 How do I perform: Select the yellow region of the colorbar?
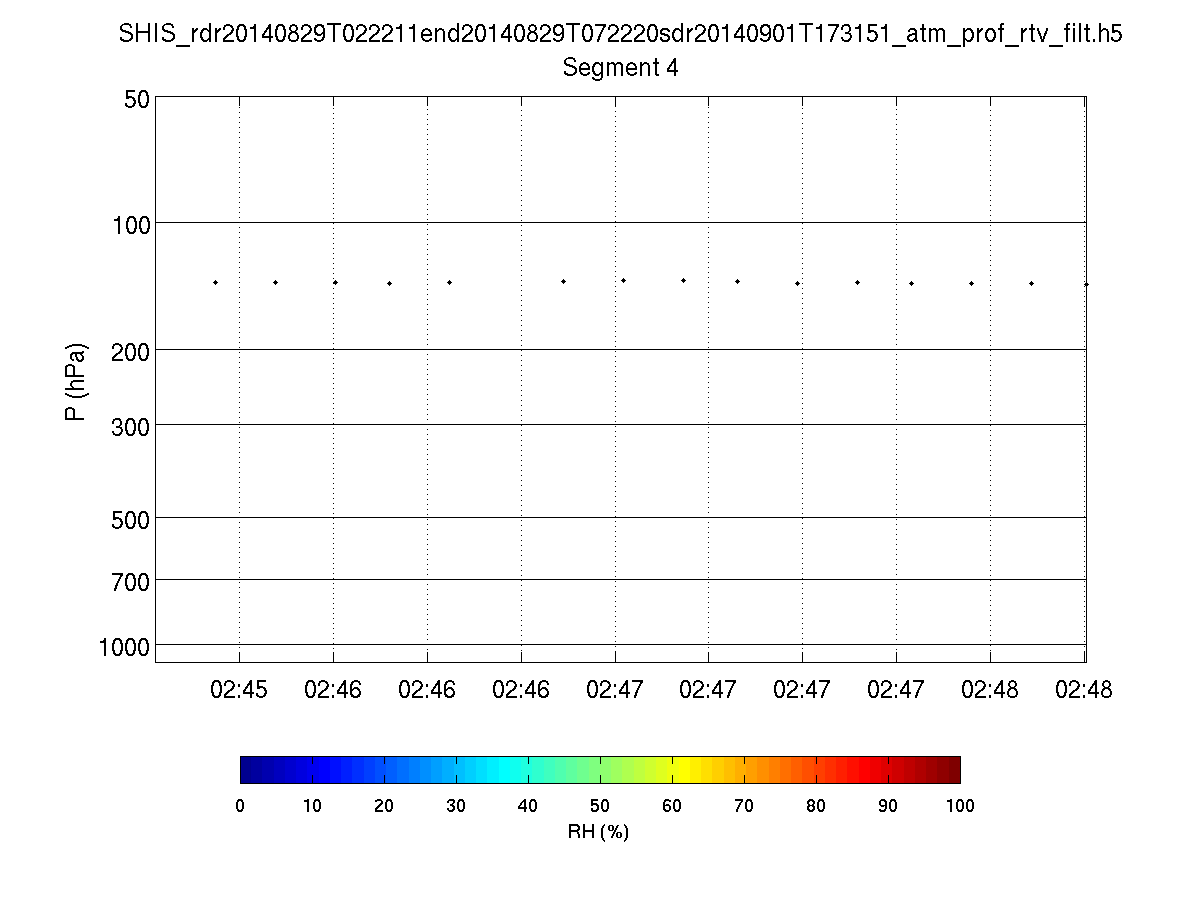tap(690, 769)
